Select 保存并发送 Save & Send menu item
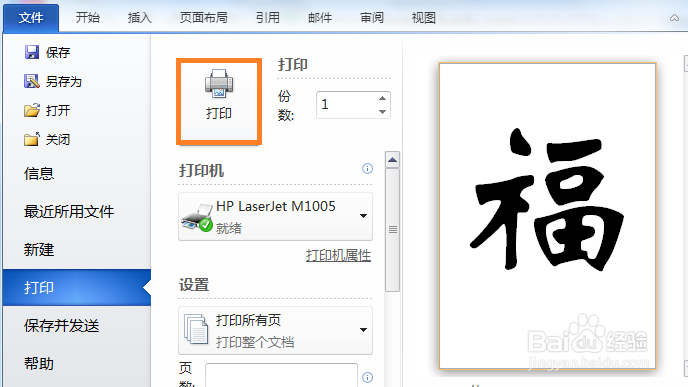Screen dimensions: 688x387 (x=77, y=326)
